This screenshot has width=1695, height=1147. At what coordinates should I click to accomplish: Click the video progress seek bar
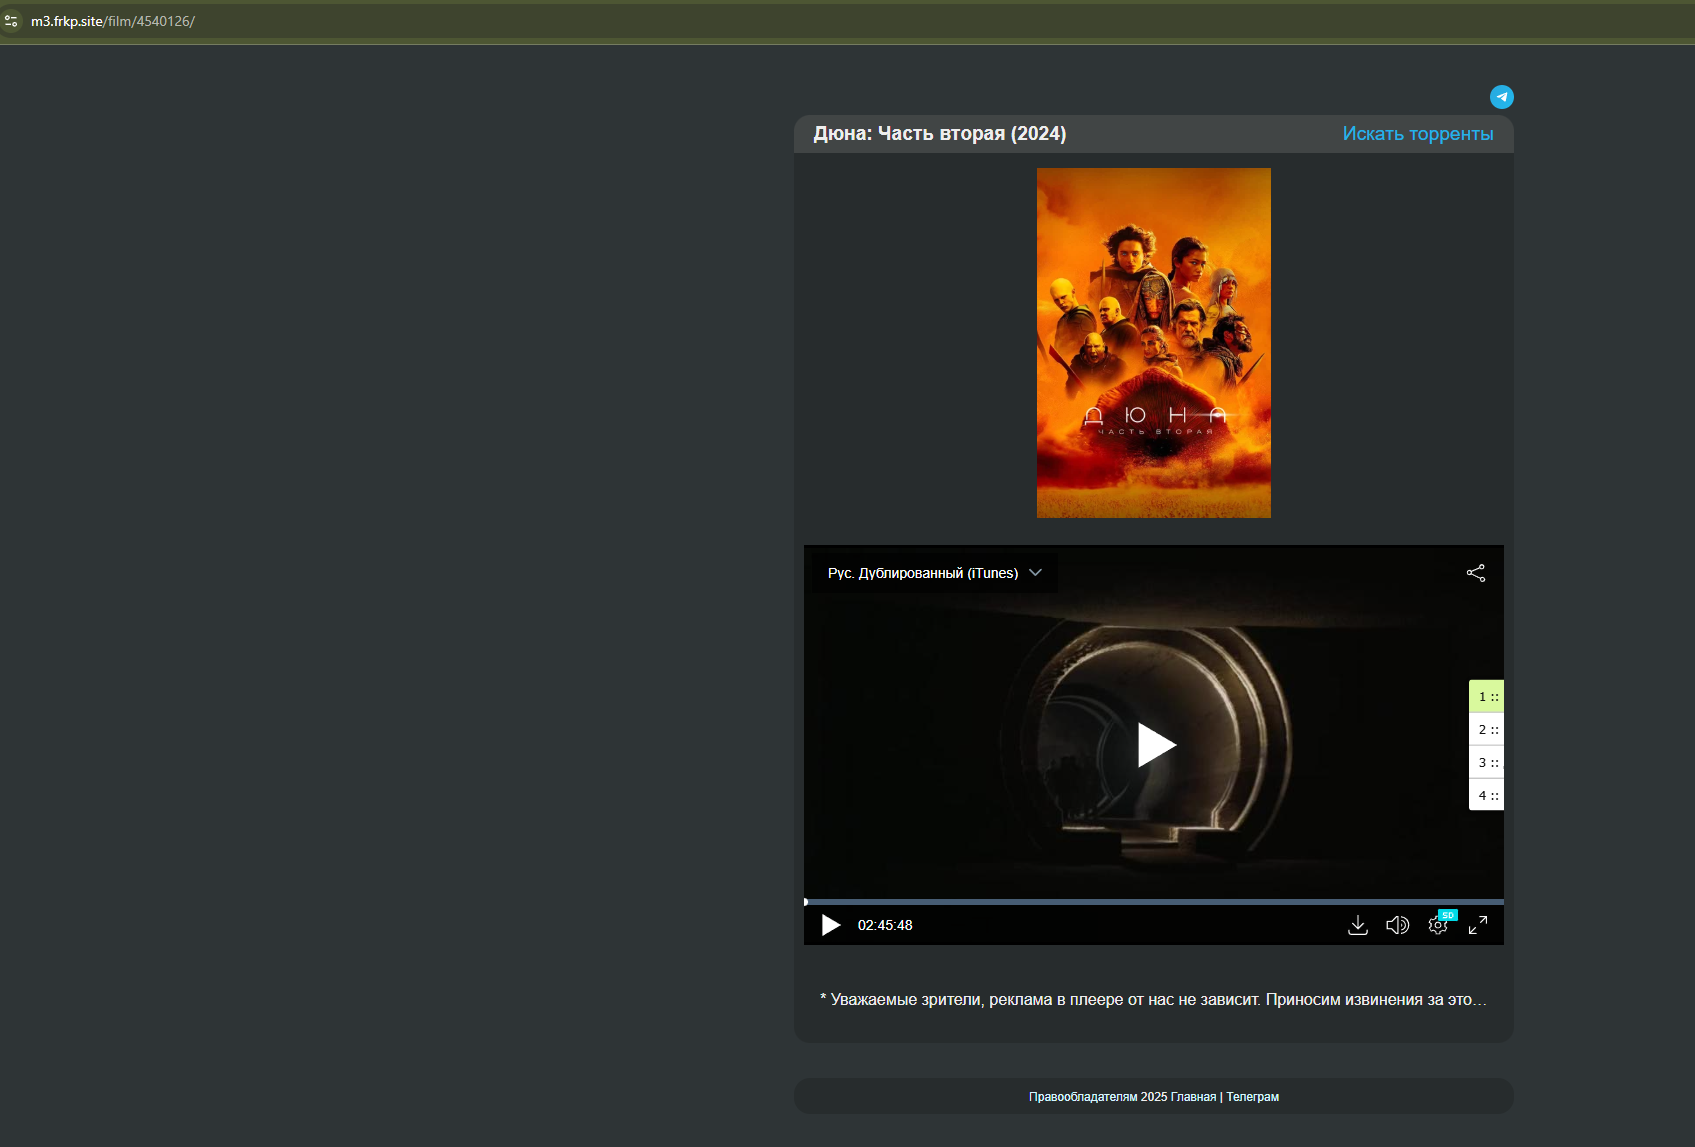click(x=1153, y=902)
